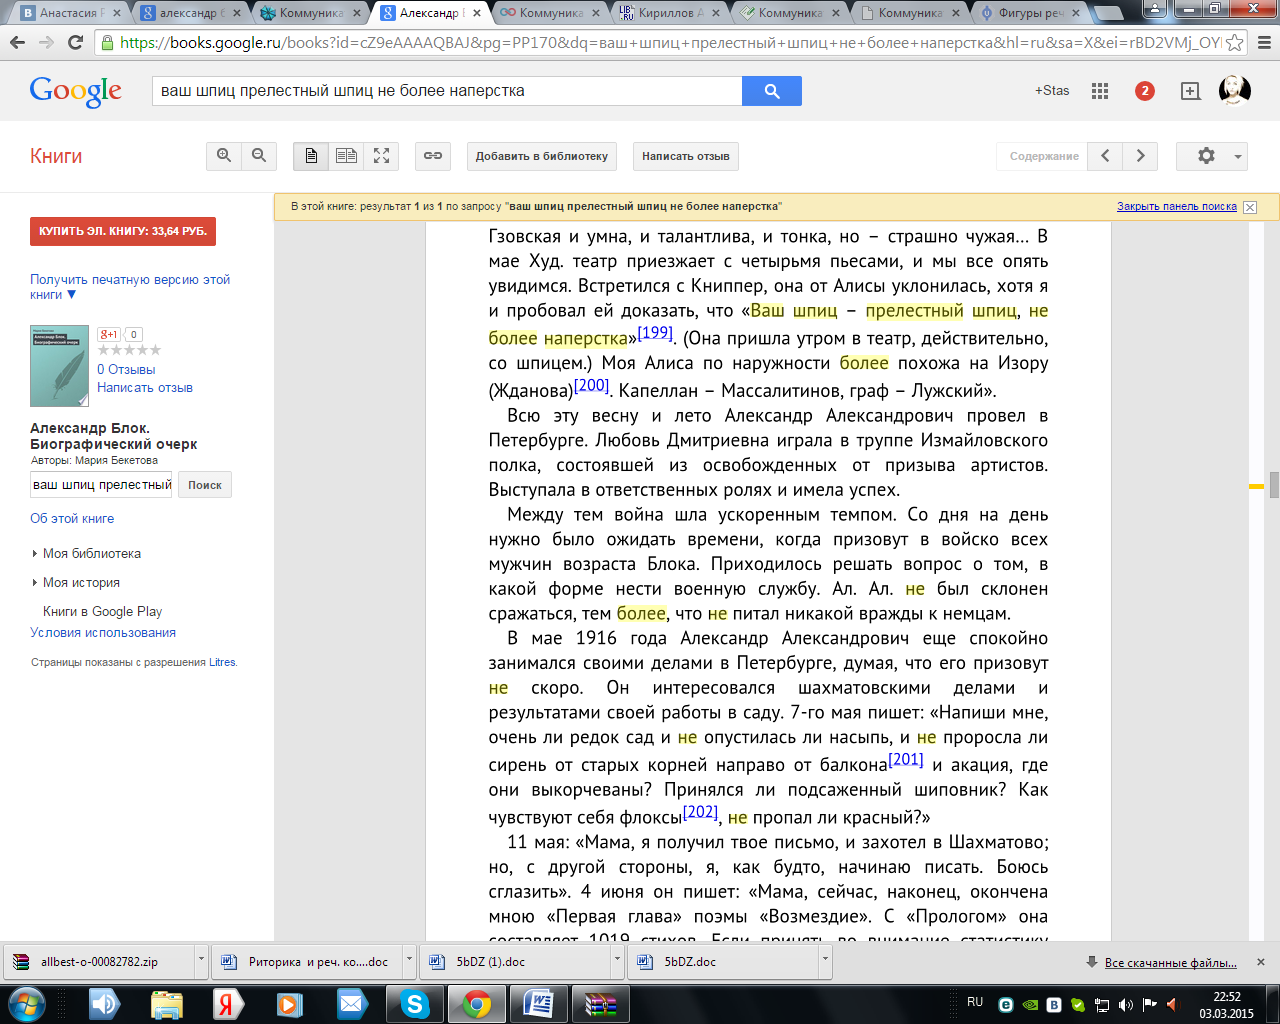Open footnote 200 reference

tap(591, 384)
